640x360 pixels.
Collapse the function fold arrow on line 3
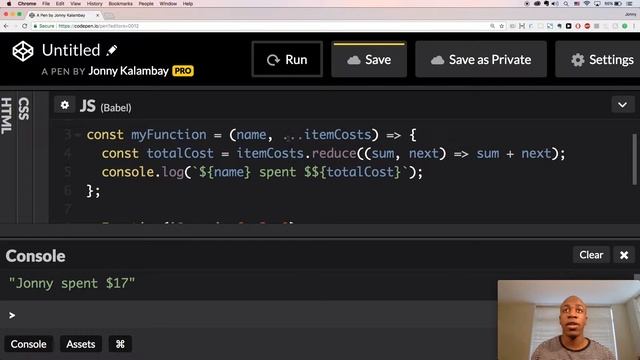point(78,135)
